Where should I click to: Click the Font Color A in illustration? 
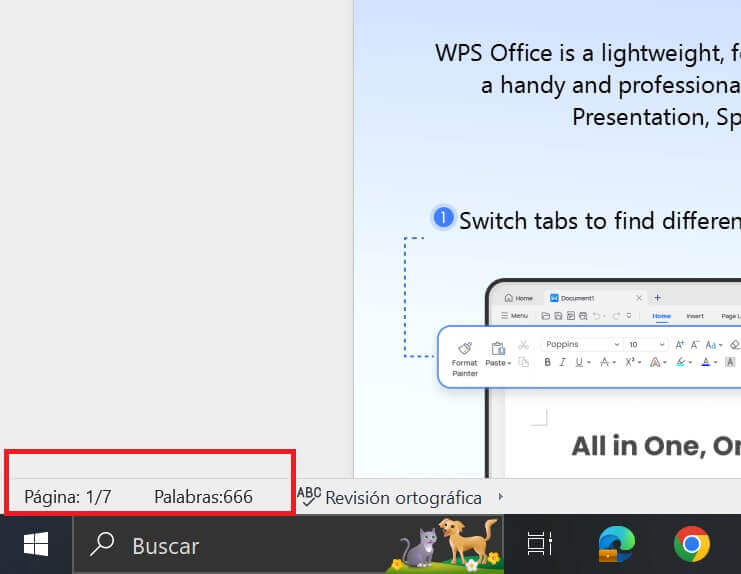[x=706, y=362]
